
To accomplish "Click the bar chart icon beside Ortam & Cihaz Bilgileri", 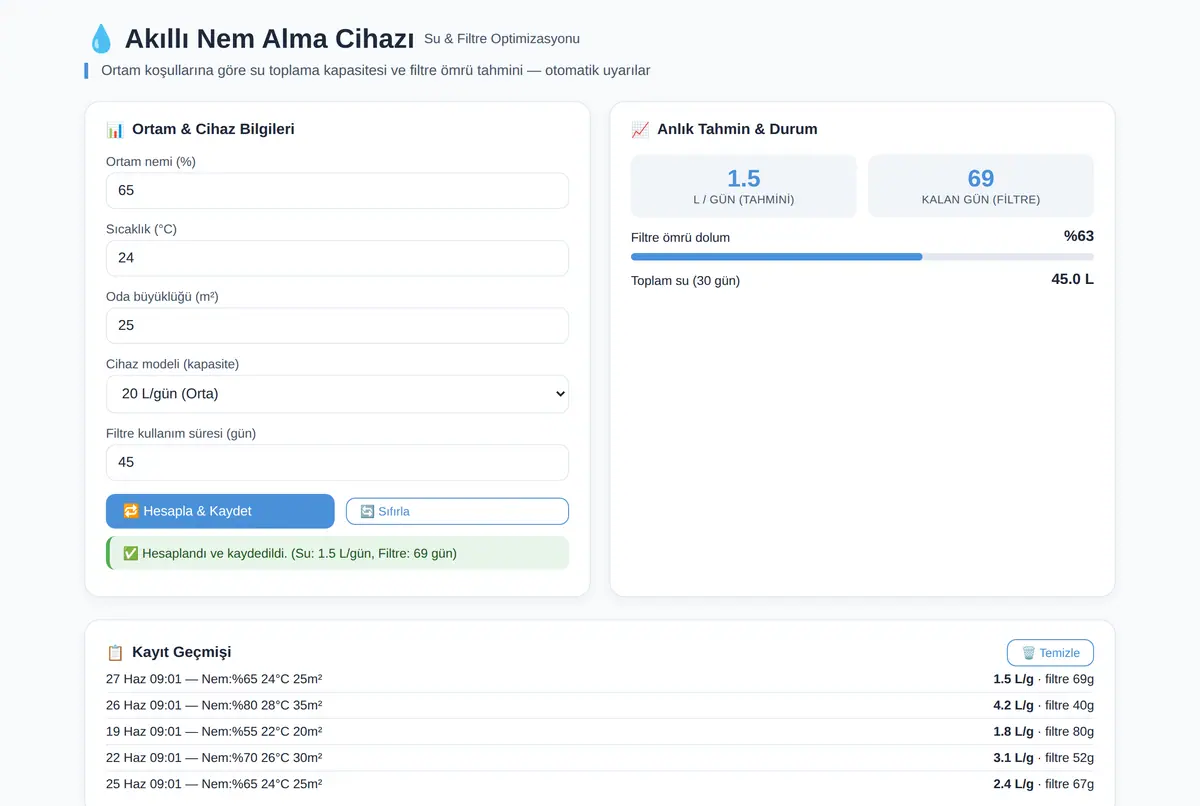I will click(115, 129).
